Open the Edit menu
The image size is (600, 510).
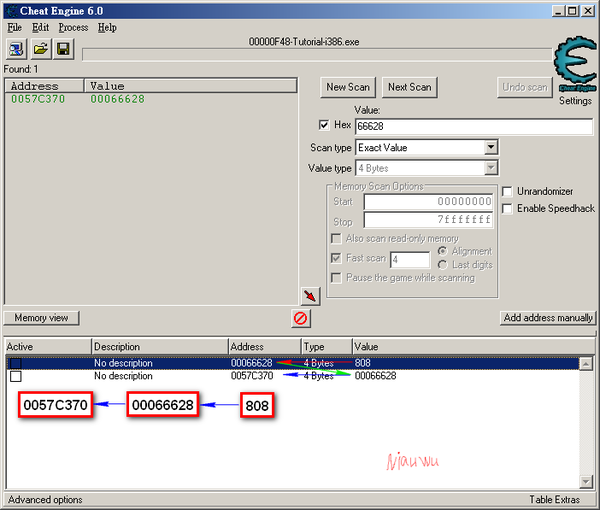[x=40, y=28]
